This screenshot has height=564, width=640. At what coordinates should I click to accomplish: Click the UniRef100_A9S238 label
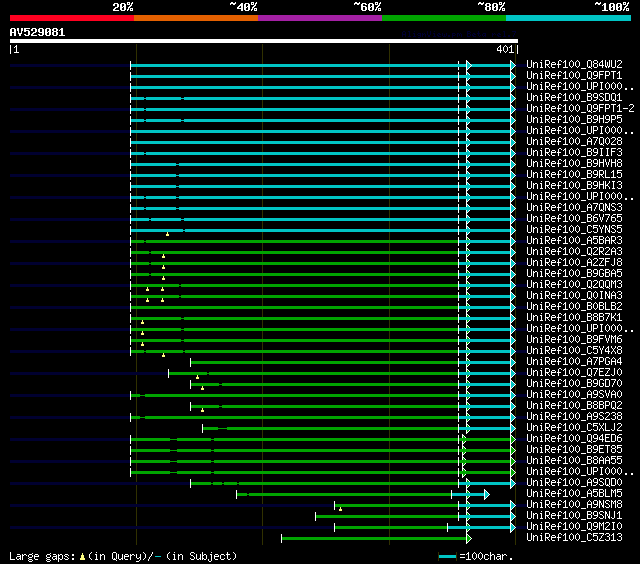click(x=574, y=417)
